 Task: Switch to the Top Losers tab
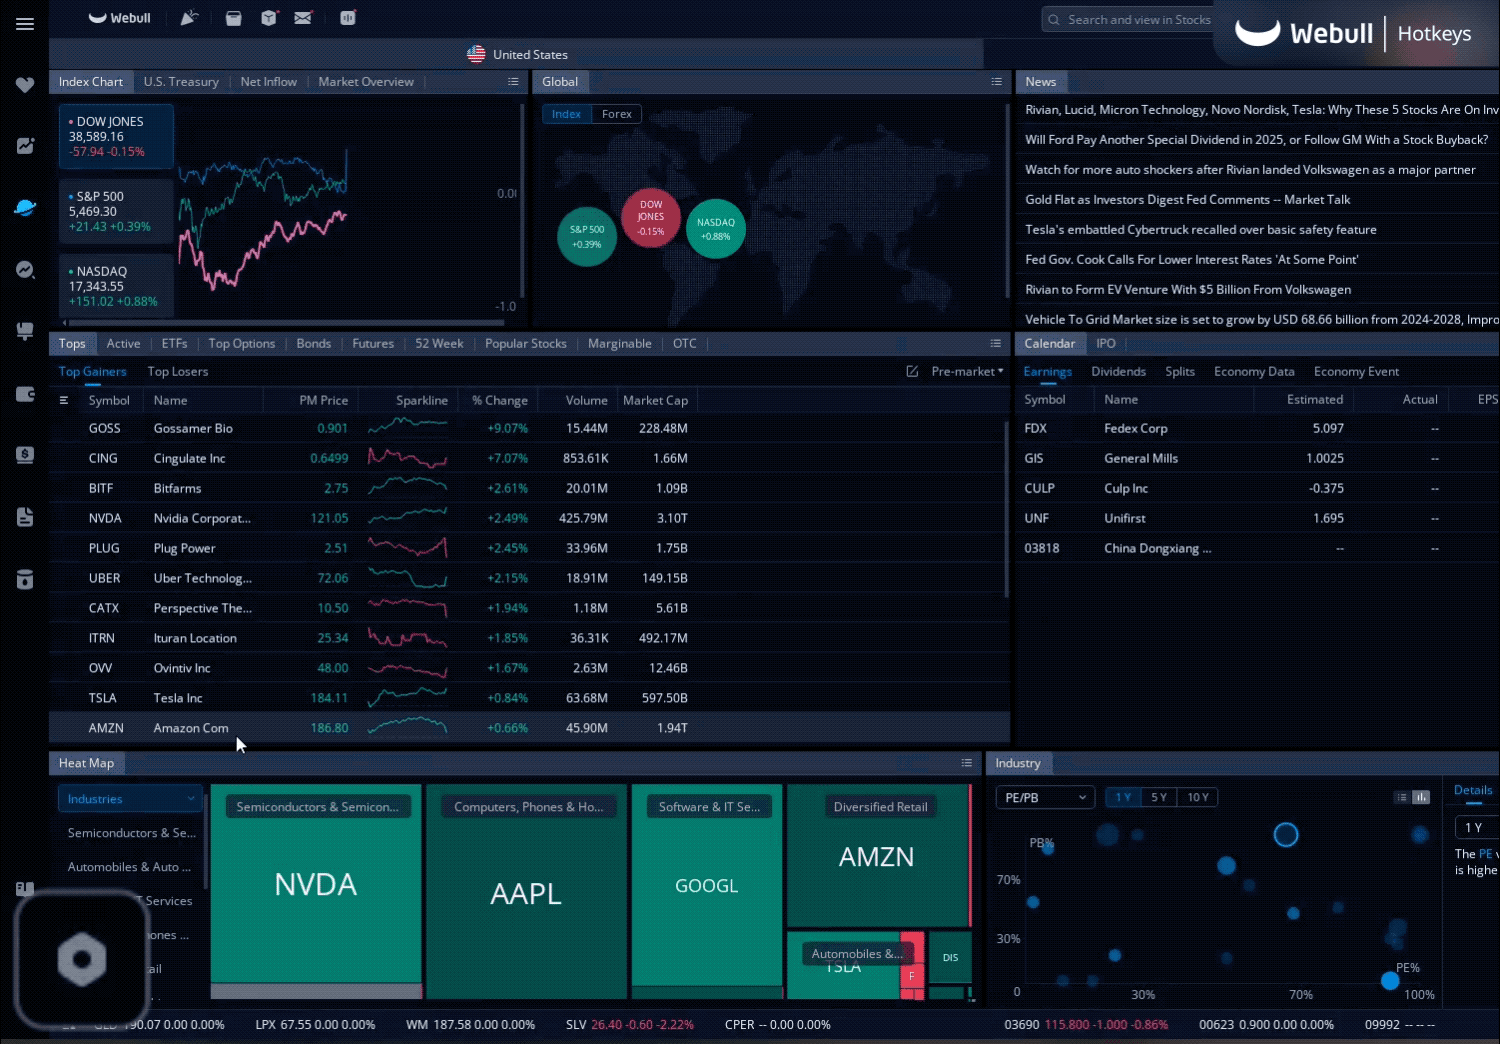177,371
